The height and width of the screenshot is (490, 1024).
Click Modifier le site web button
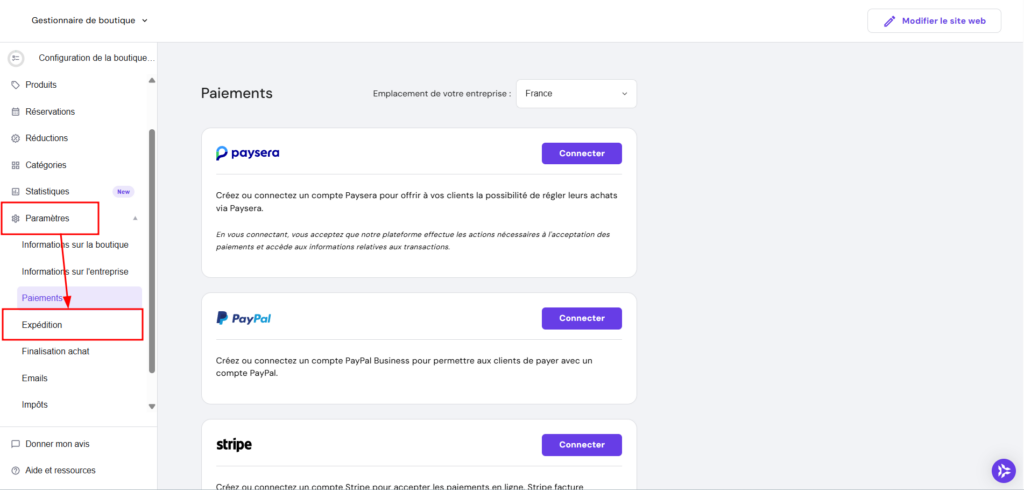(934, 21)
